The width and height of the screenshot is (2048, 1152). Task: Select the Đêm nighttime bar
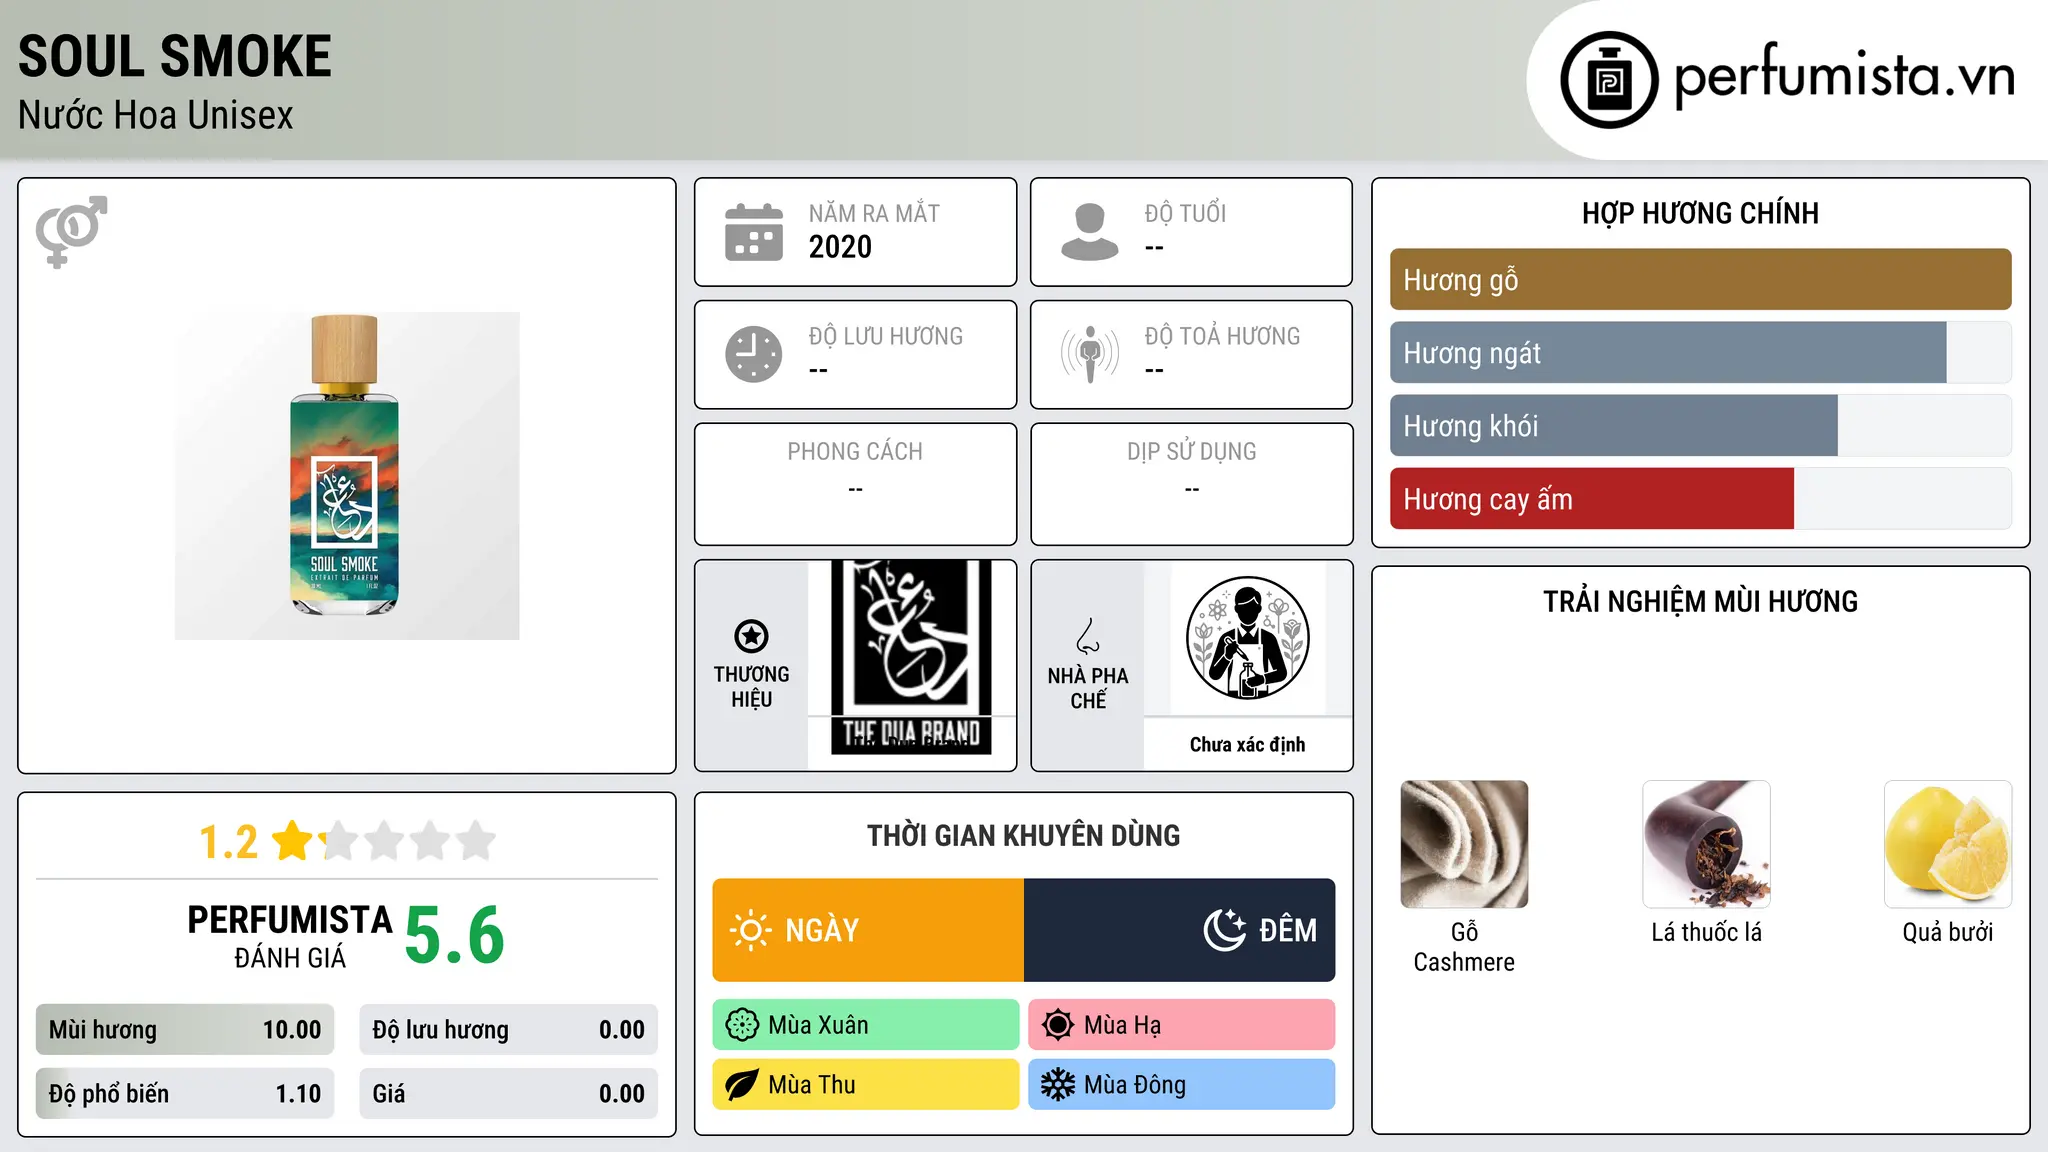1180,930
